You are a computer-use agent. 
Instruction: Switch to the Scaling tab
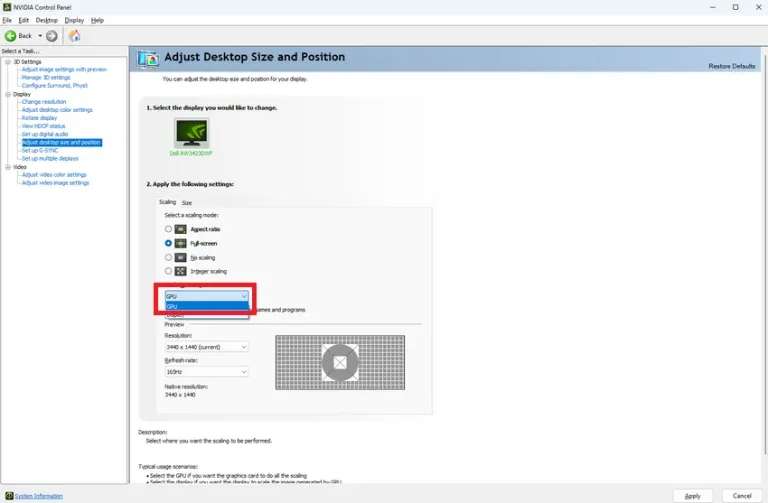(168, 202)
